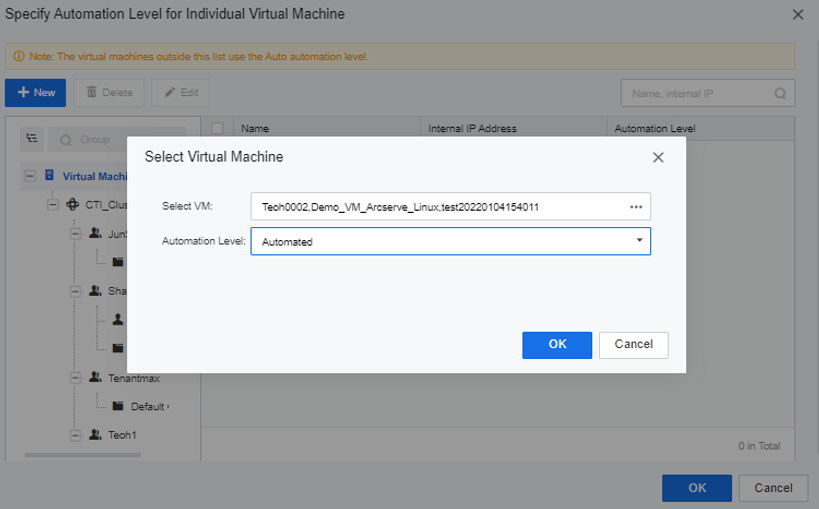The width and height of the screenshot is (819, 509).
Task: Tick the select-all checkbox in table header
Action: point(217,128)
